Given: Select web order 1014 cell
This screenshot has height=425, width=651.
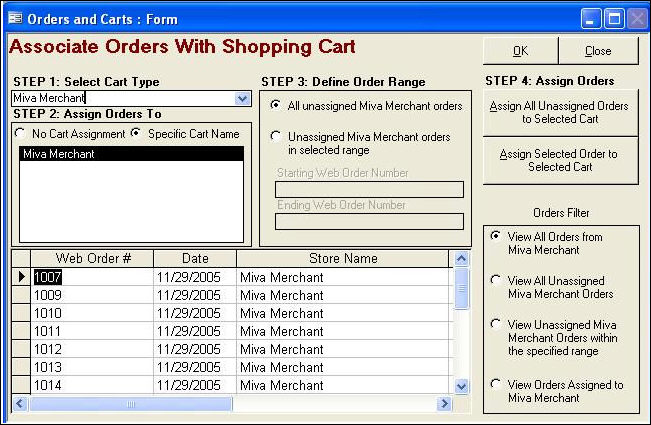Looking at the screenshot, I should click(92, 385).
